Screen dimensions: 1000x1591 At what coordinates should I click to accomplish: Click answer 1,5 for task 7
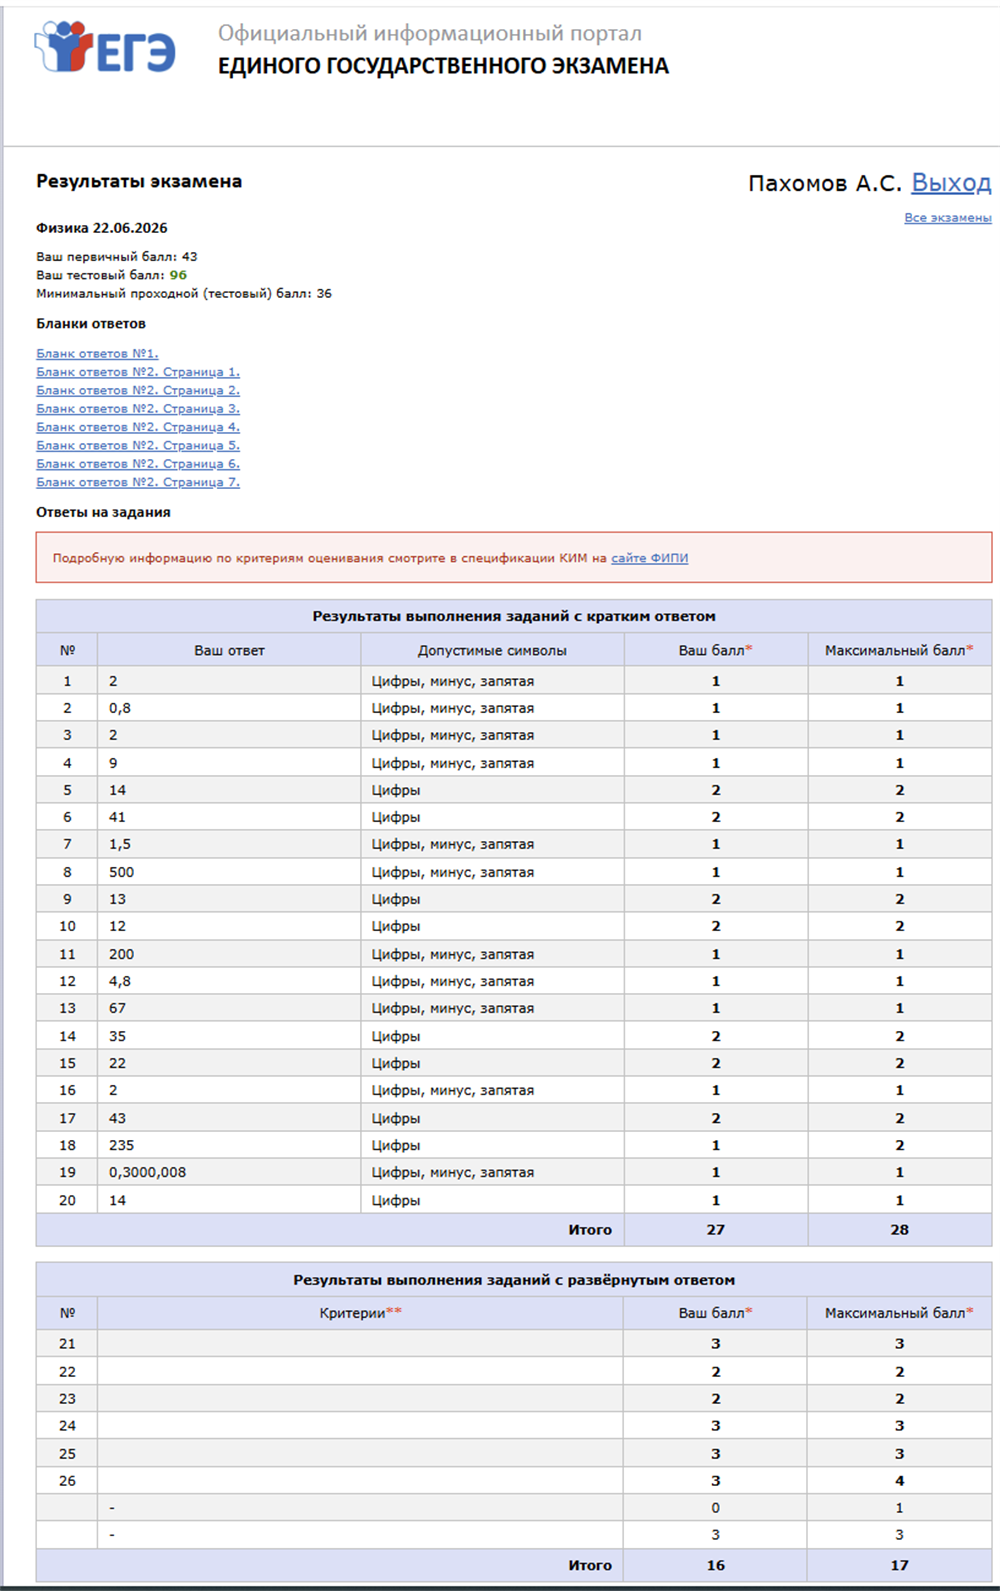click(x=120, y=844)
